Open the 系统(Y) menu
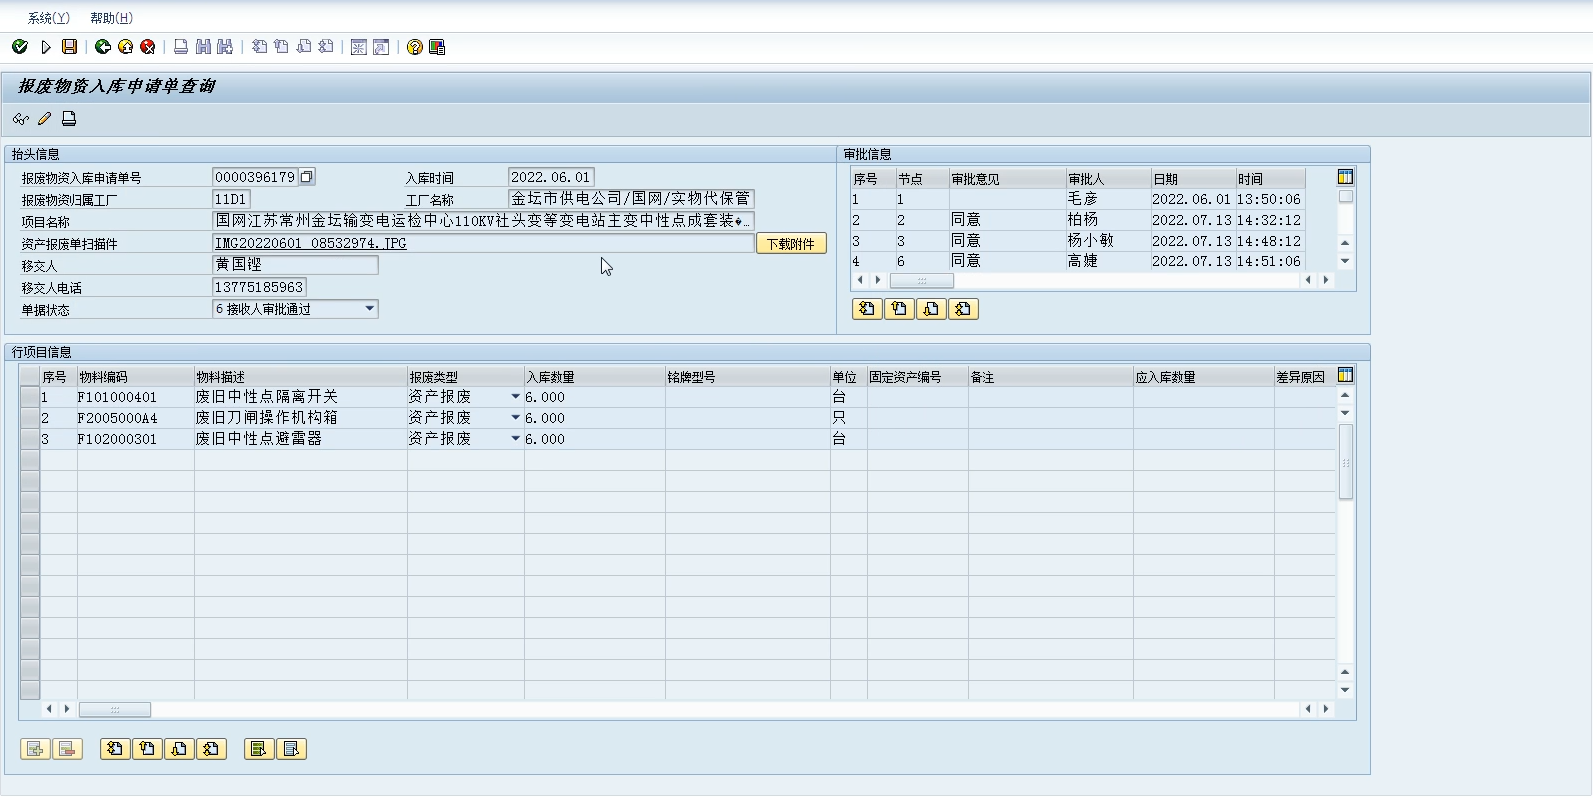The height and width of the screenshot is (798, 1593). tap(48, 18)
